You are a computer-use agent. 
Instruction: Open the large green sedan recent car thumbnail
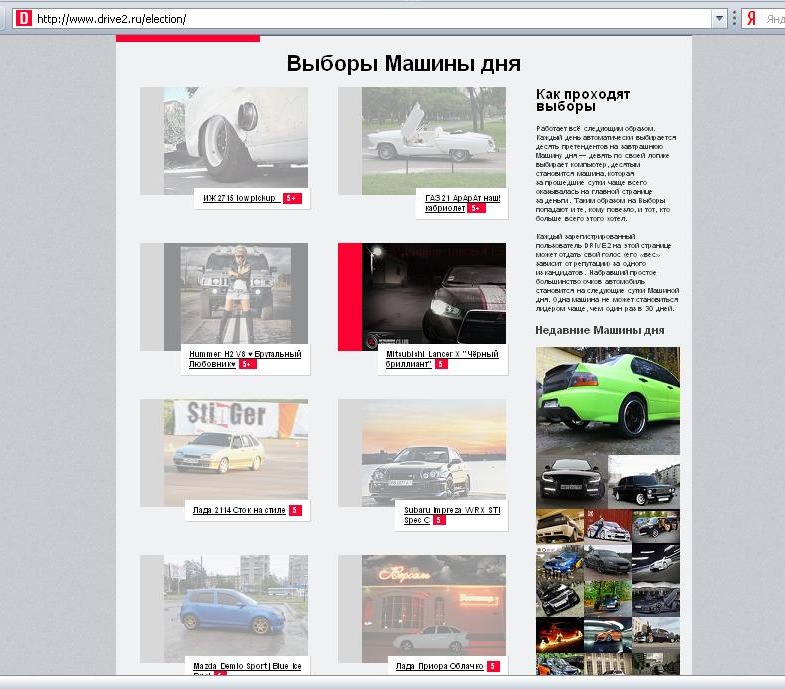point(608,401)
